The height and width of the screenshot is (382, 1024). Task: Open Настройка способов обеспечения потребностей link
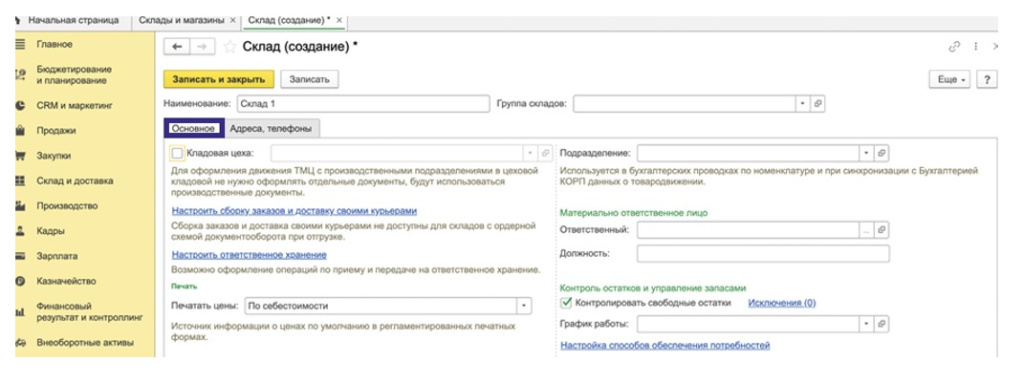pyautogui.click(x=665, y=345)
